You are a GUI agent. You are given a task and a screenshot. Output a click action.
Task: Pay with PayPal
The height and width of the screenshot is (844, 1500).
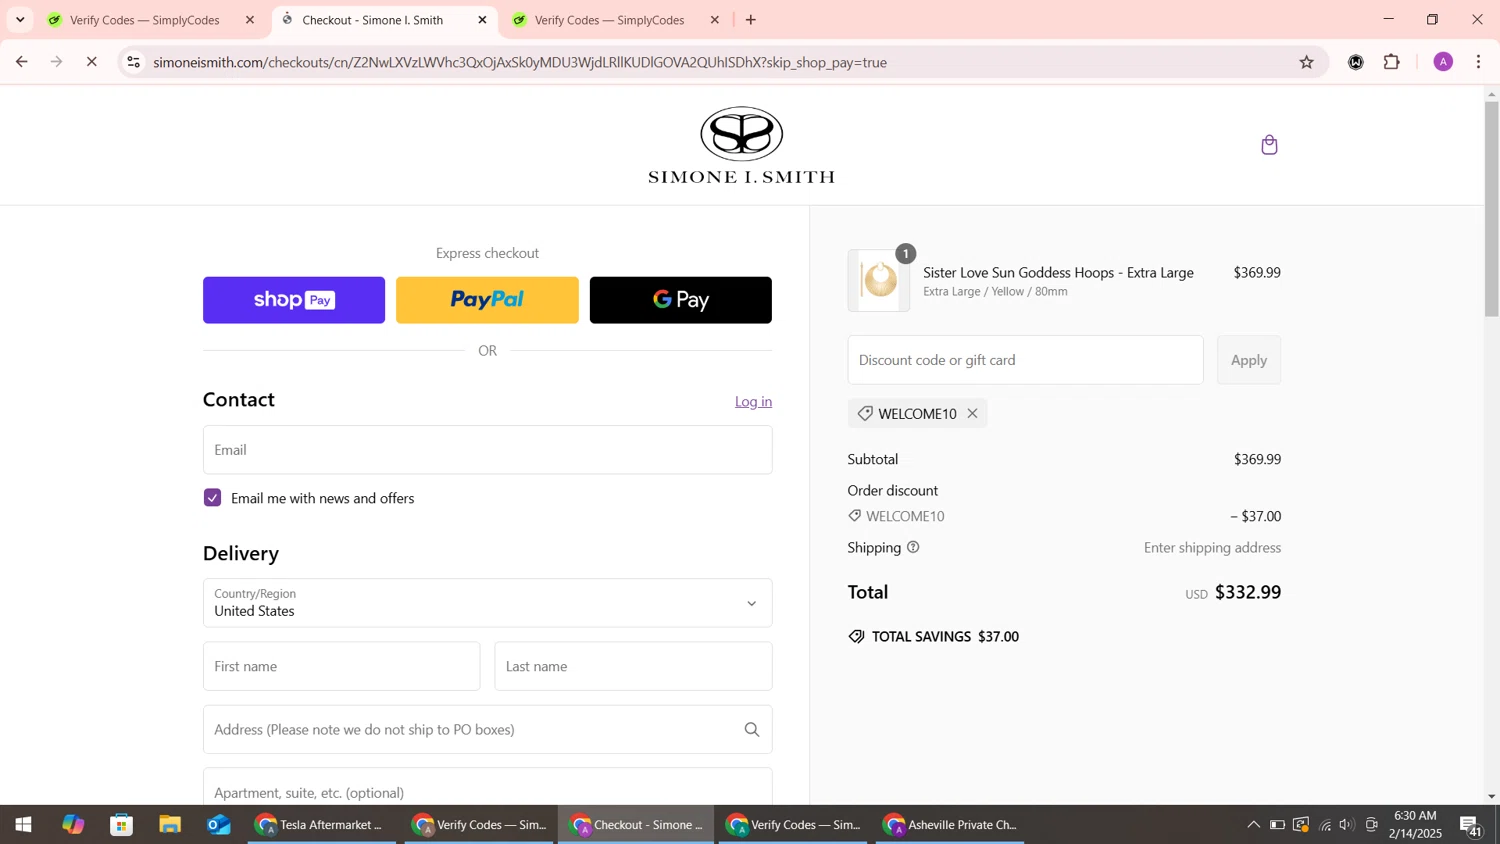[487, 300]
